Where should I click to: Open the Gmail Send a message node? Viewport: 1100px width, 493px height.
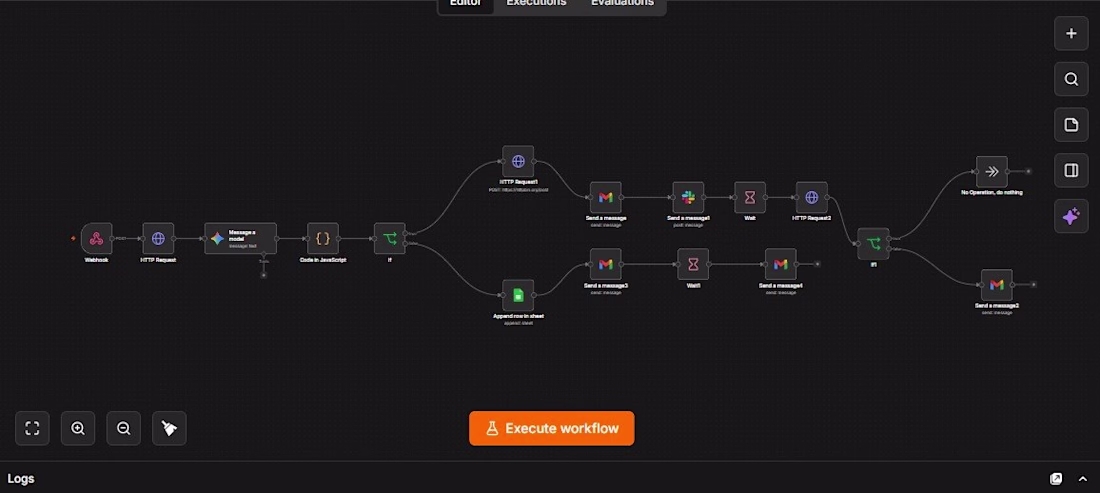[x=605, y=198]
